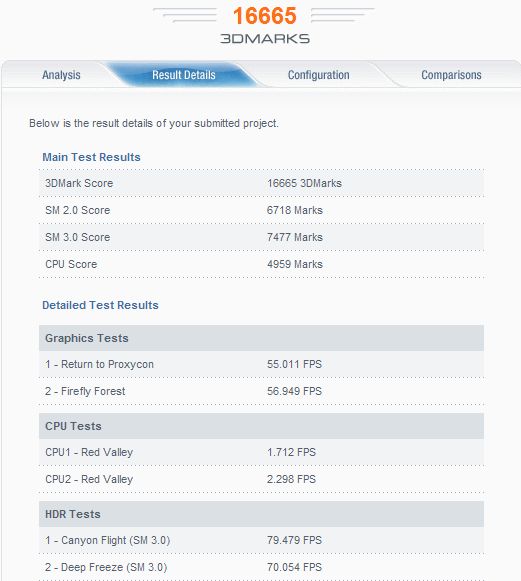The width and height of the screenshot is (521, 581).
Task: Select the Result Details tab
Action: [184, 75]
